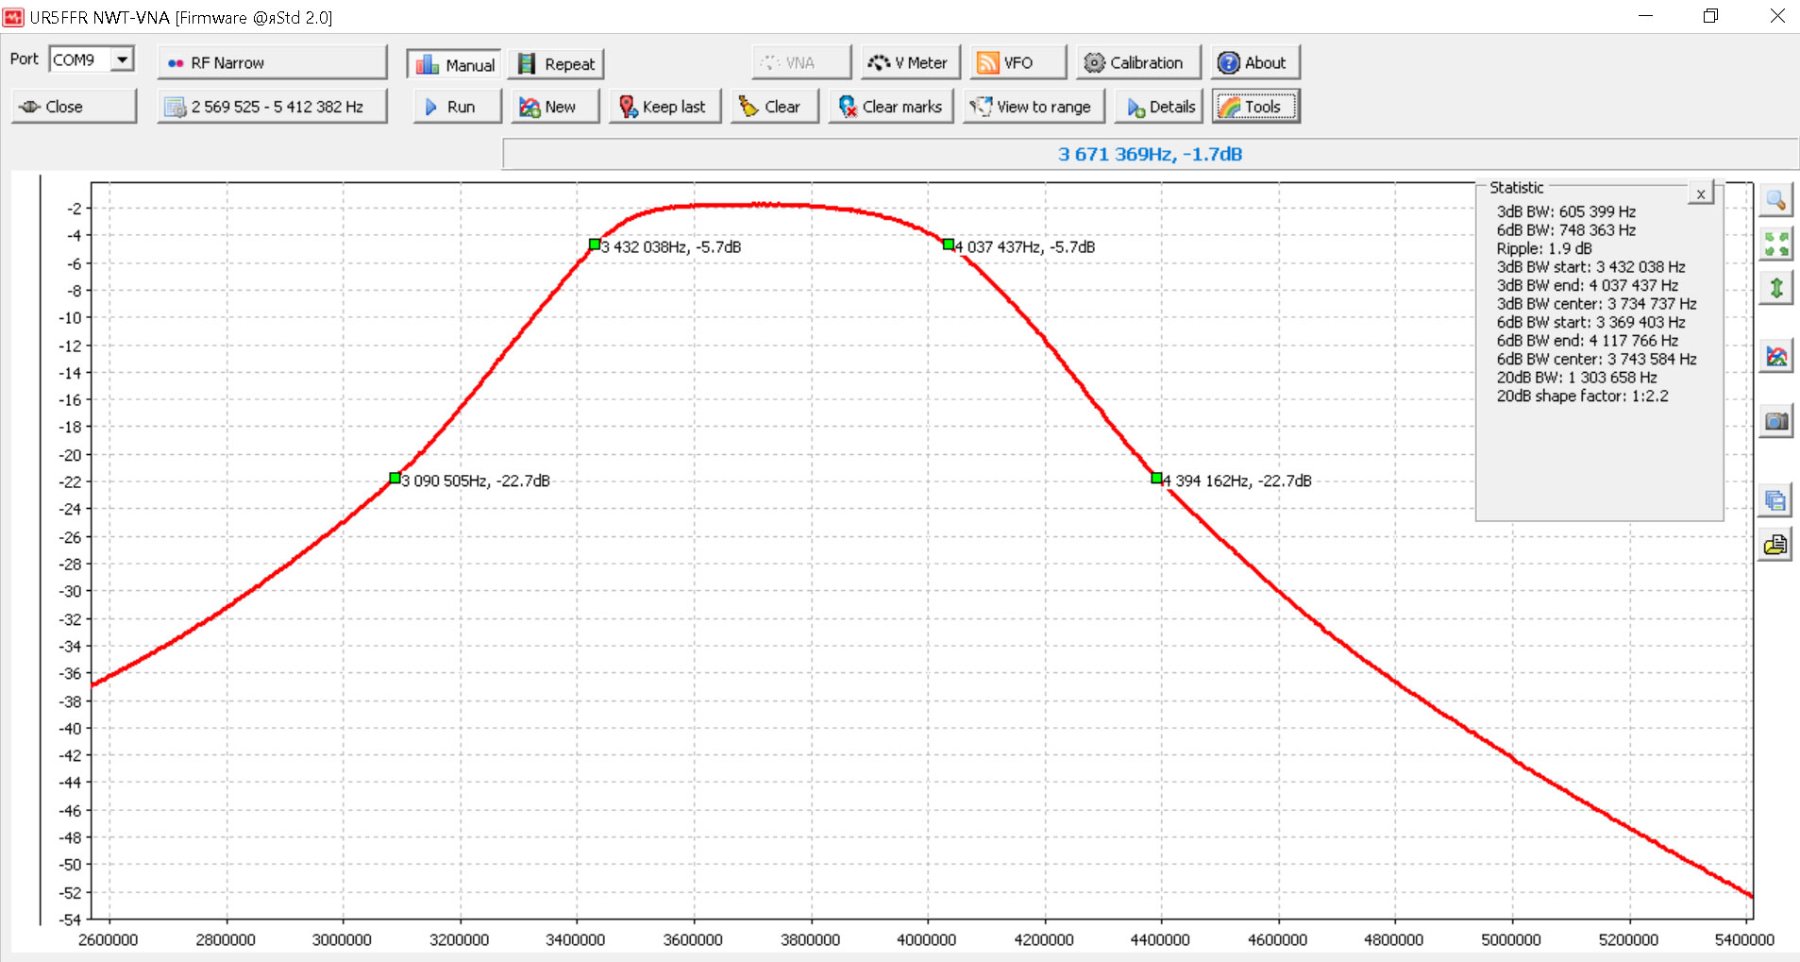Click the camera screenshot icon

click(1776, 421)
